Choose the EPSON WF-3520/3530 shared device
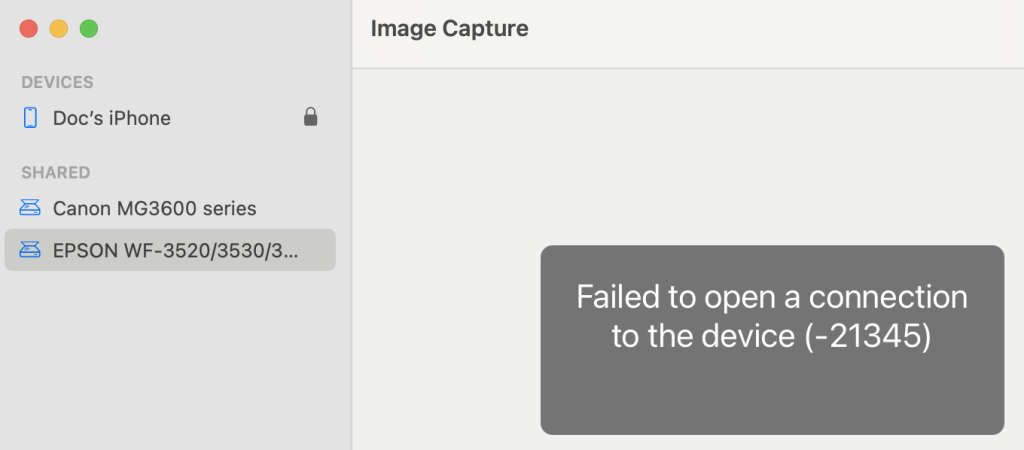Viewport: 1024px width, 450px height. point(175,250)
